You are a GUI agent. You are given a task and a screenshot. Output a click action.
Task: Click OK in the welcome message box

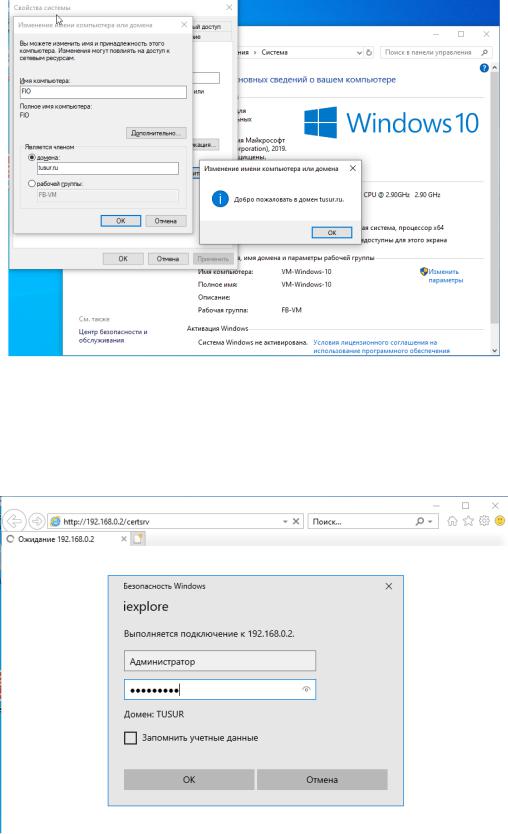coord(332,232)
